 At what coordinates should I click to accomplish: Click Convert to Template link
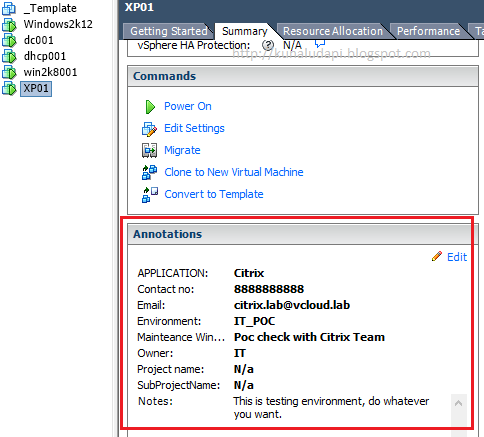point(214,194)
